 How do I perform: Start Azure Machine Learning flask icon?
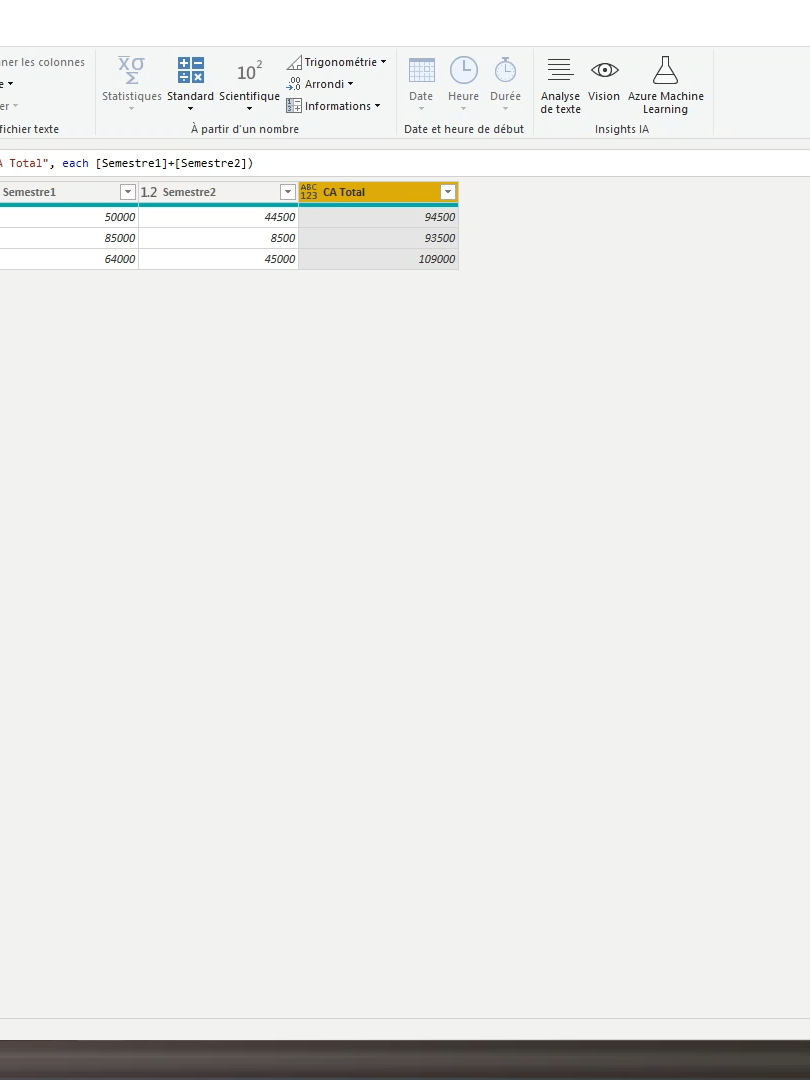665,70
